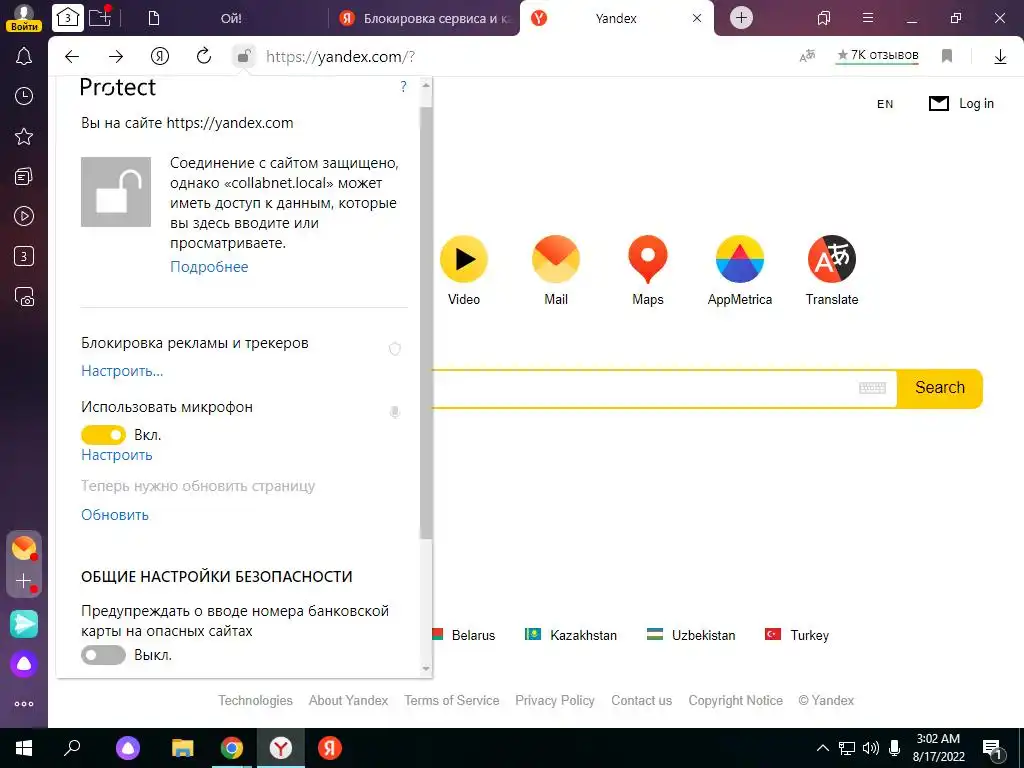The height and width of the screenshot is (768, 1024).
Task: Open Windows taskbar search
Action: 72,748
